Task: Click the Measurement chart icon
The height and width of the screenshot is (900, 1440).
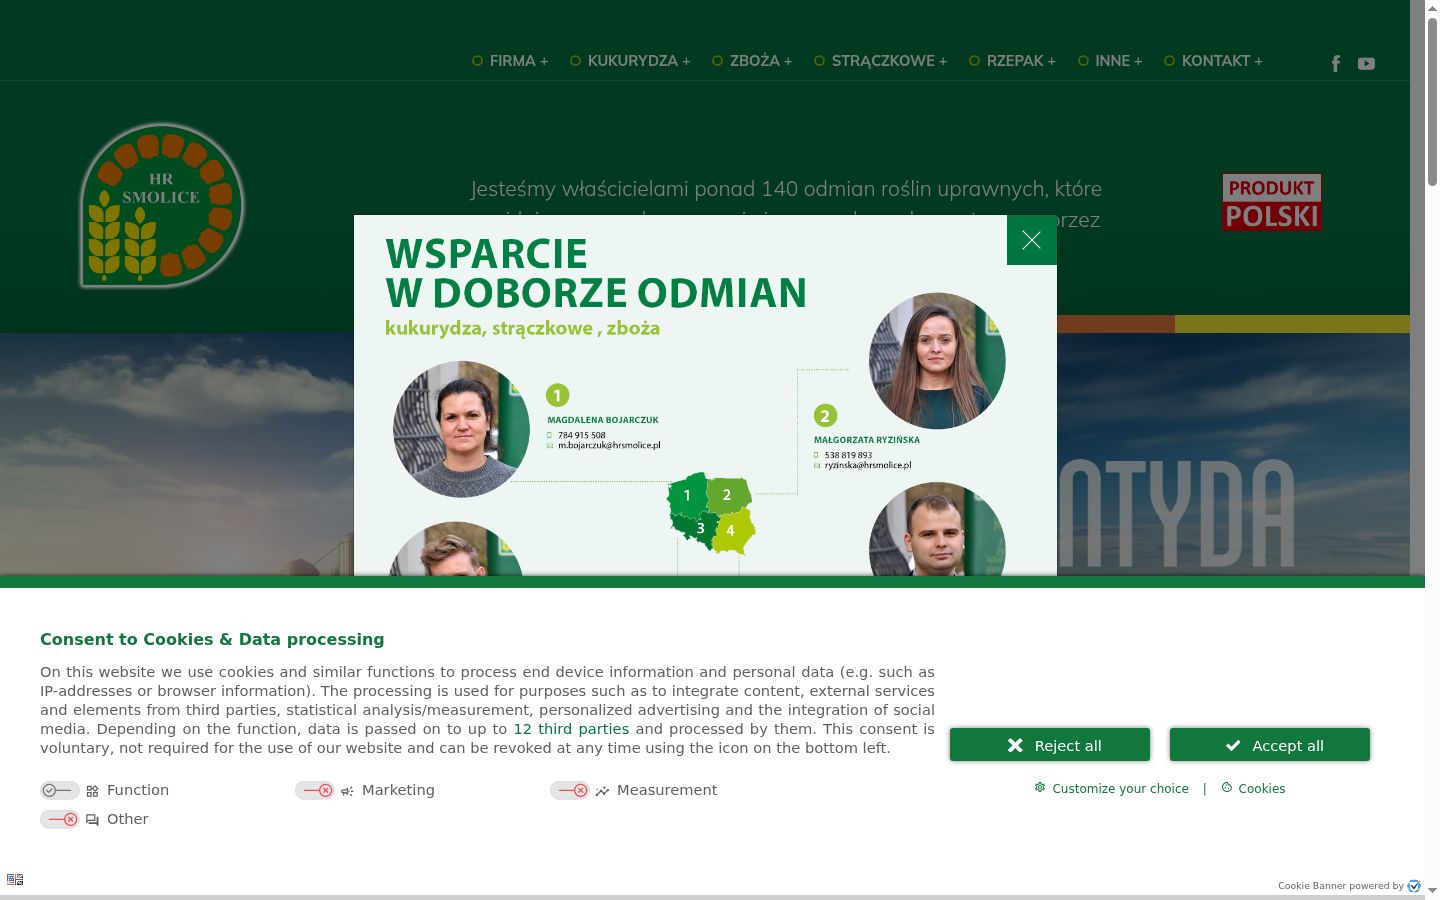Action: point(602,791)
